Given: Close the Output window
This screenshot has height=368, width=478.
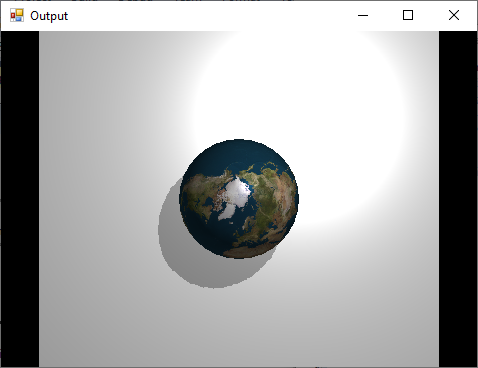Looking at the screenshot, I should pos(454,15).
